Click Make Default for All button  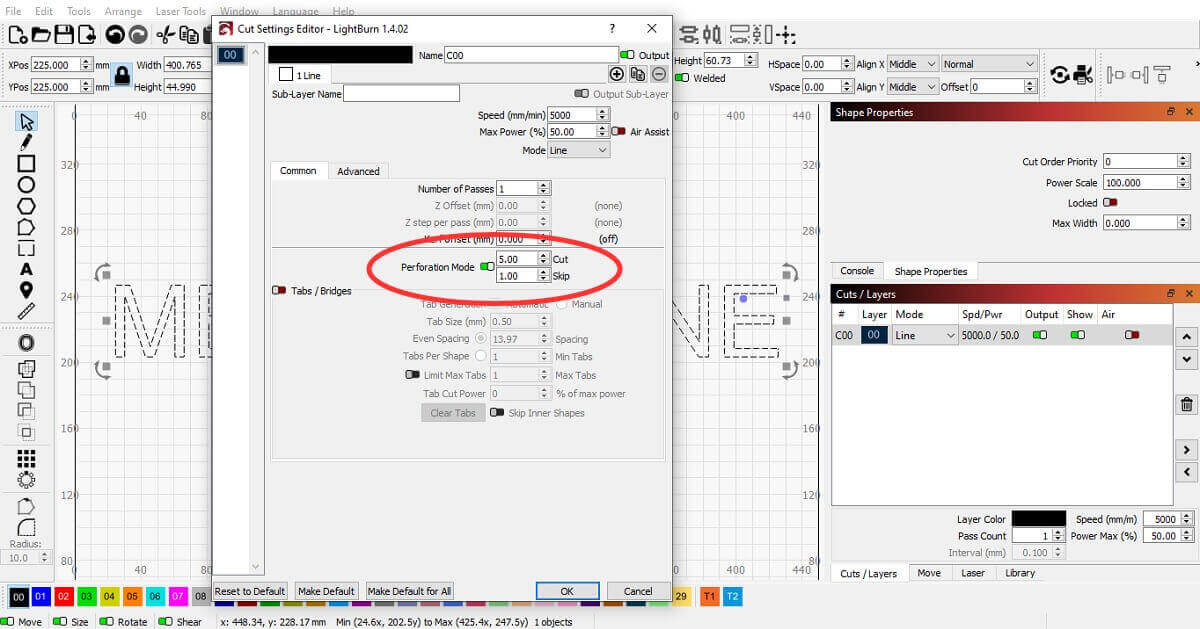click(410, 591)
